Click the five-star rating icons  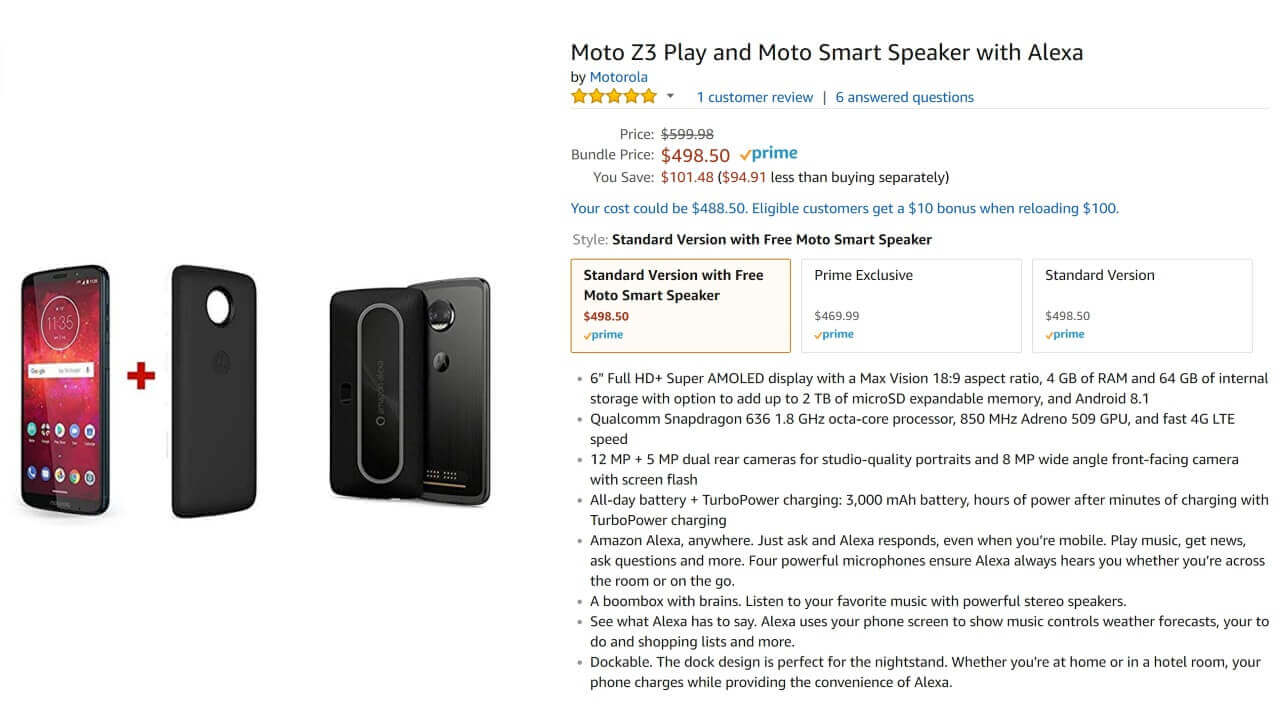click(x=613, y=97)
